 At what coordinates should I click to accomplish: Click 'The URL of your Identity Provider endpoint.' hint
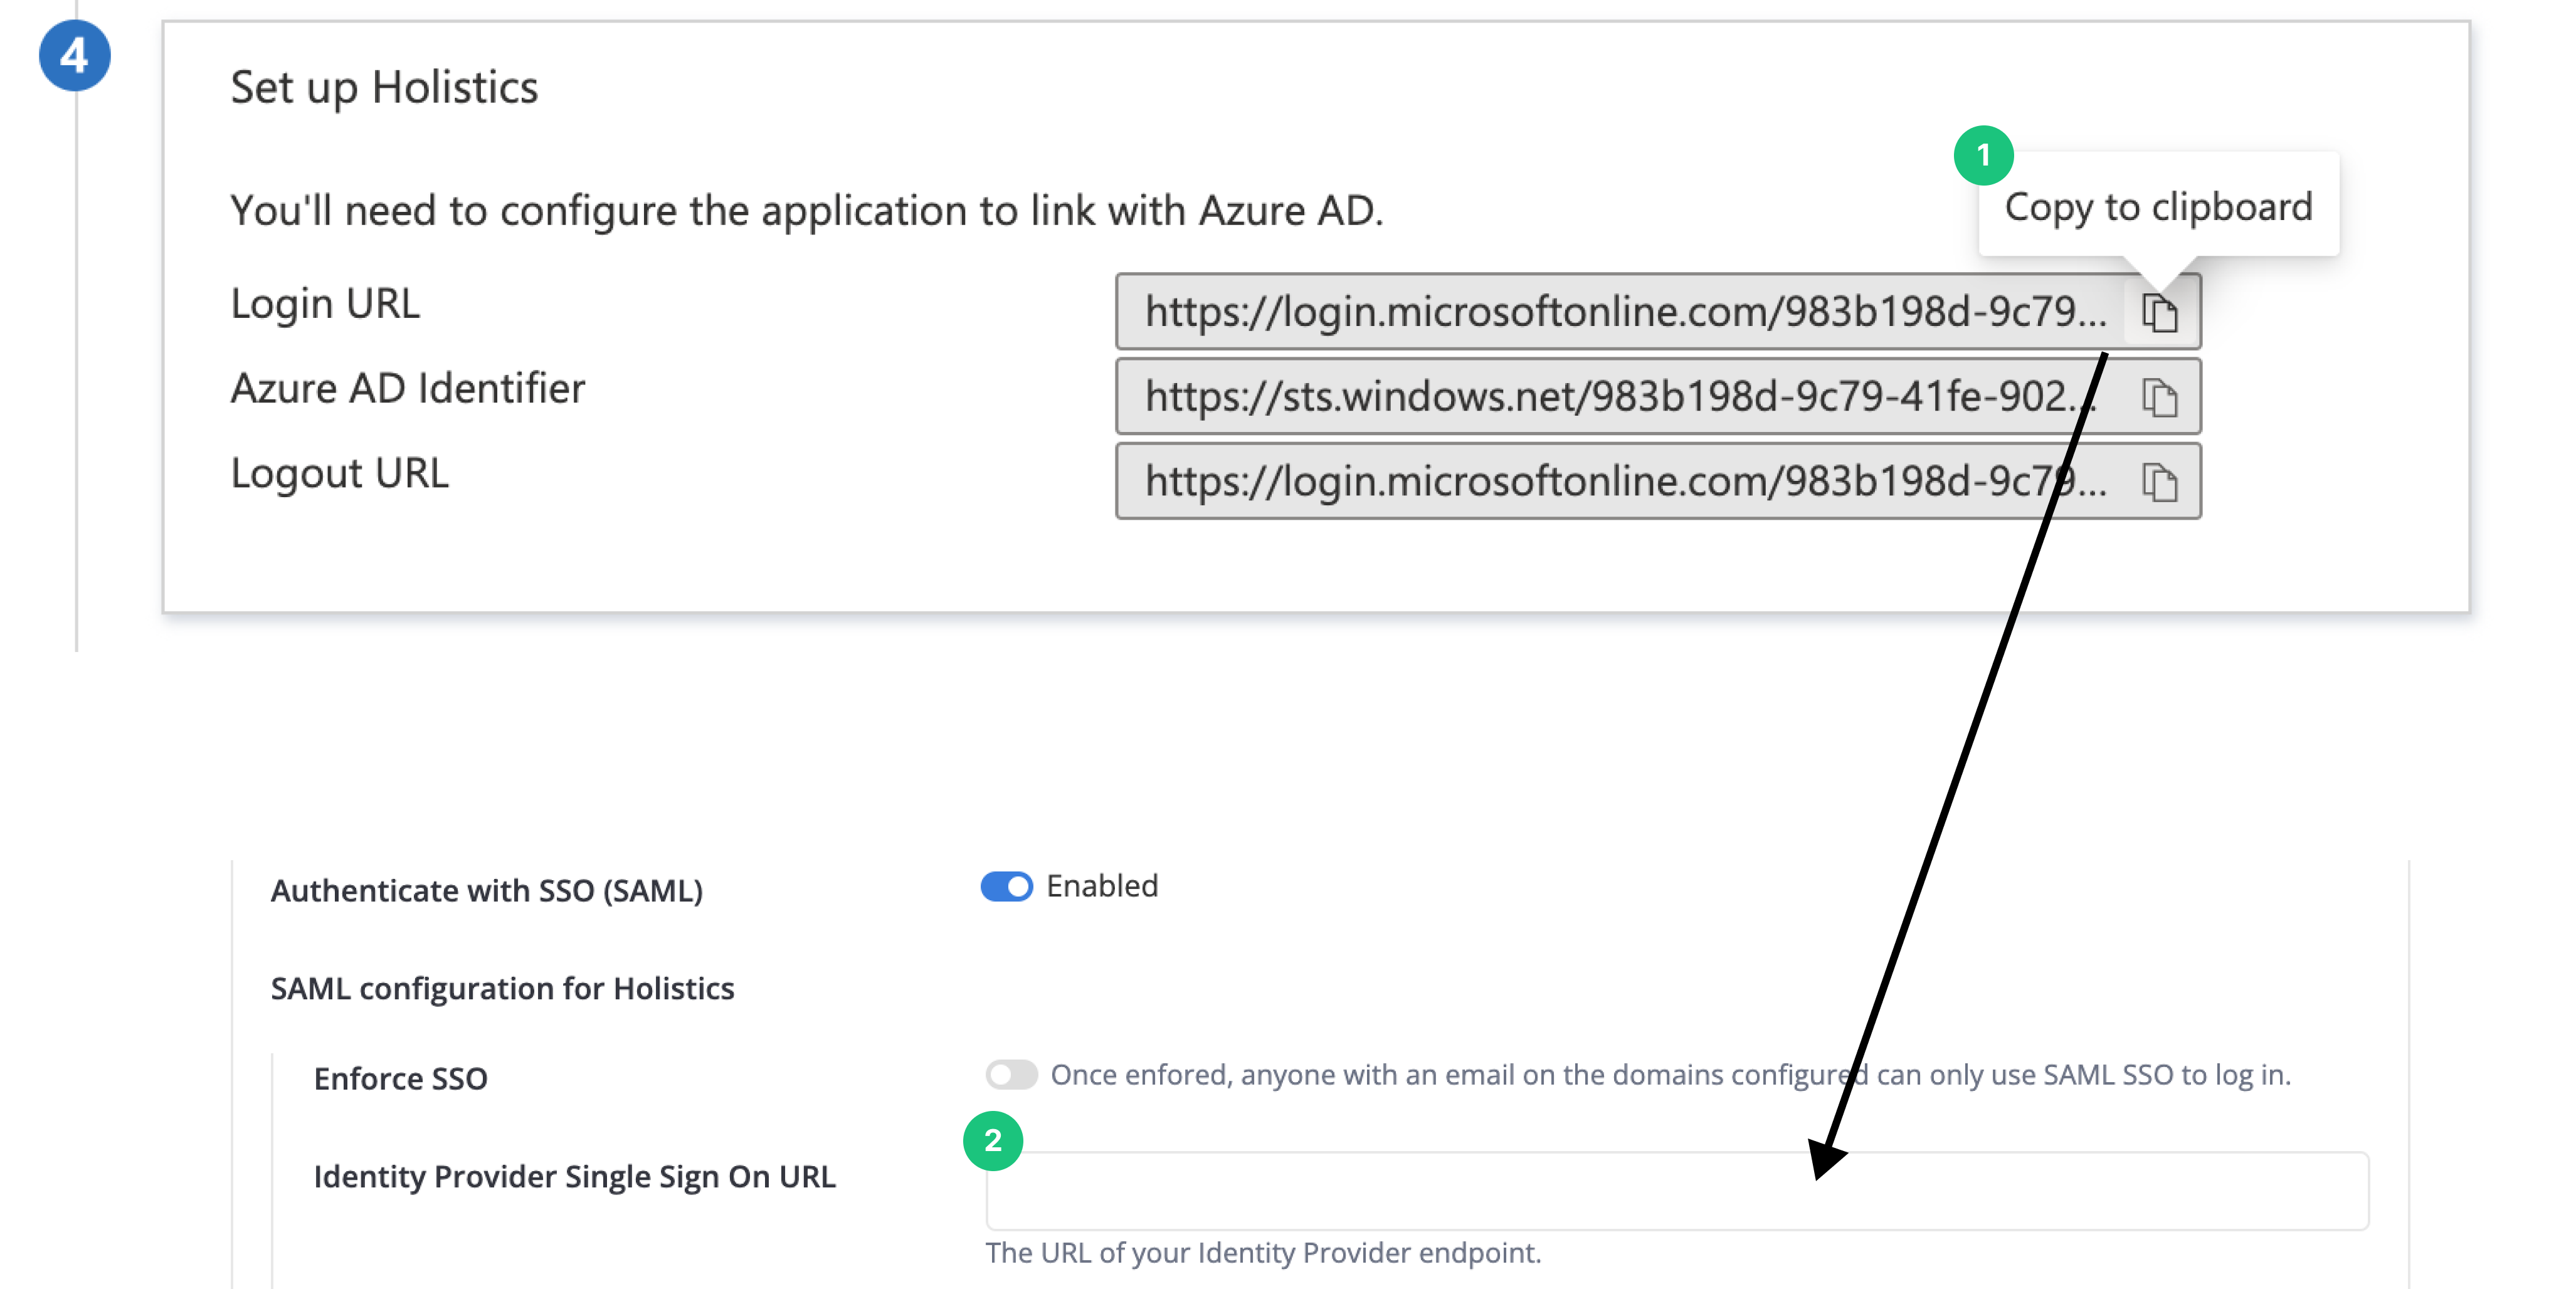pos(1263,1253)
